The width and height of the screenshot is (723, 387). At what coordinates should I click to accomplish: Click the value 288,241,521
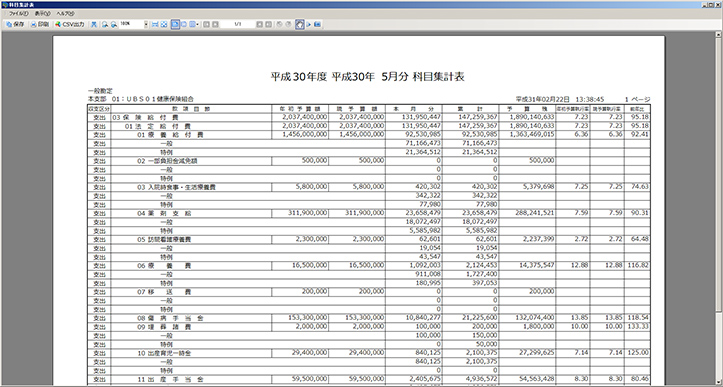point(535,213)
